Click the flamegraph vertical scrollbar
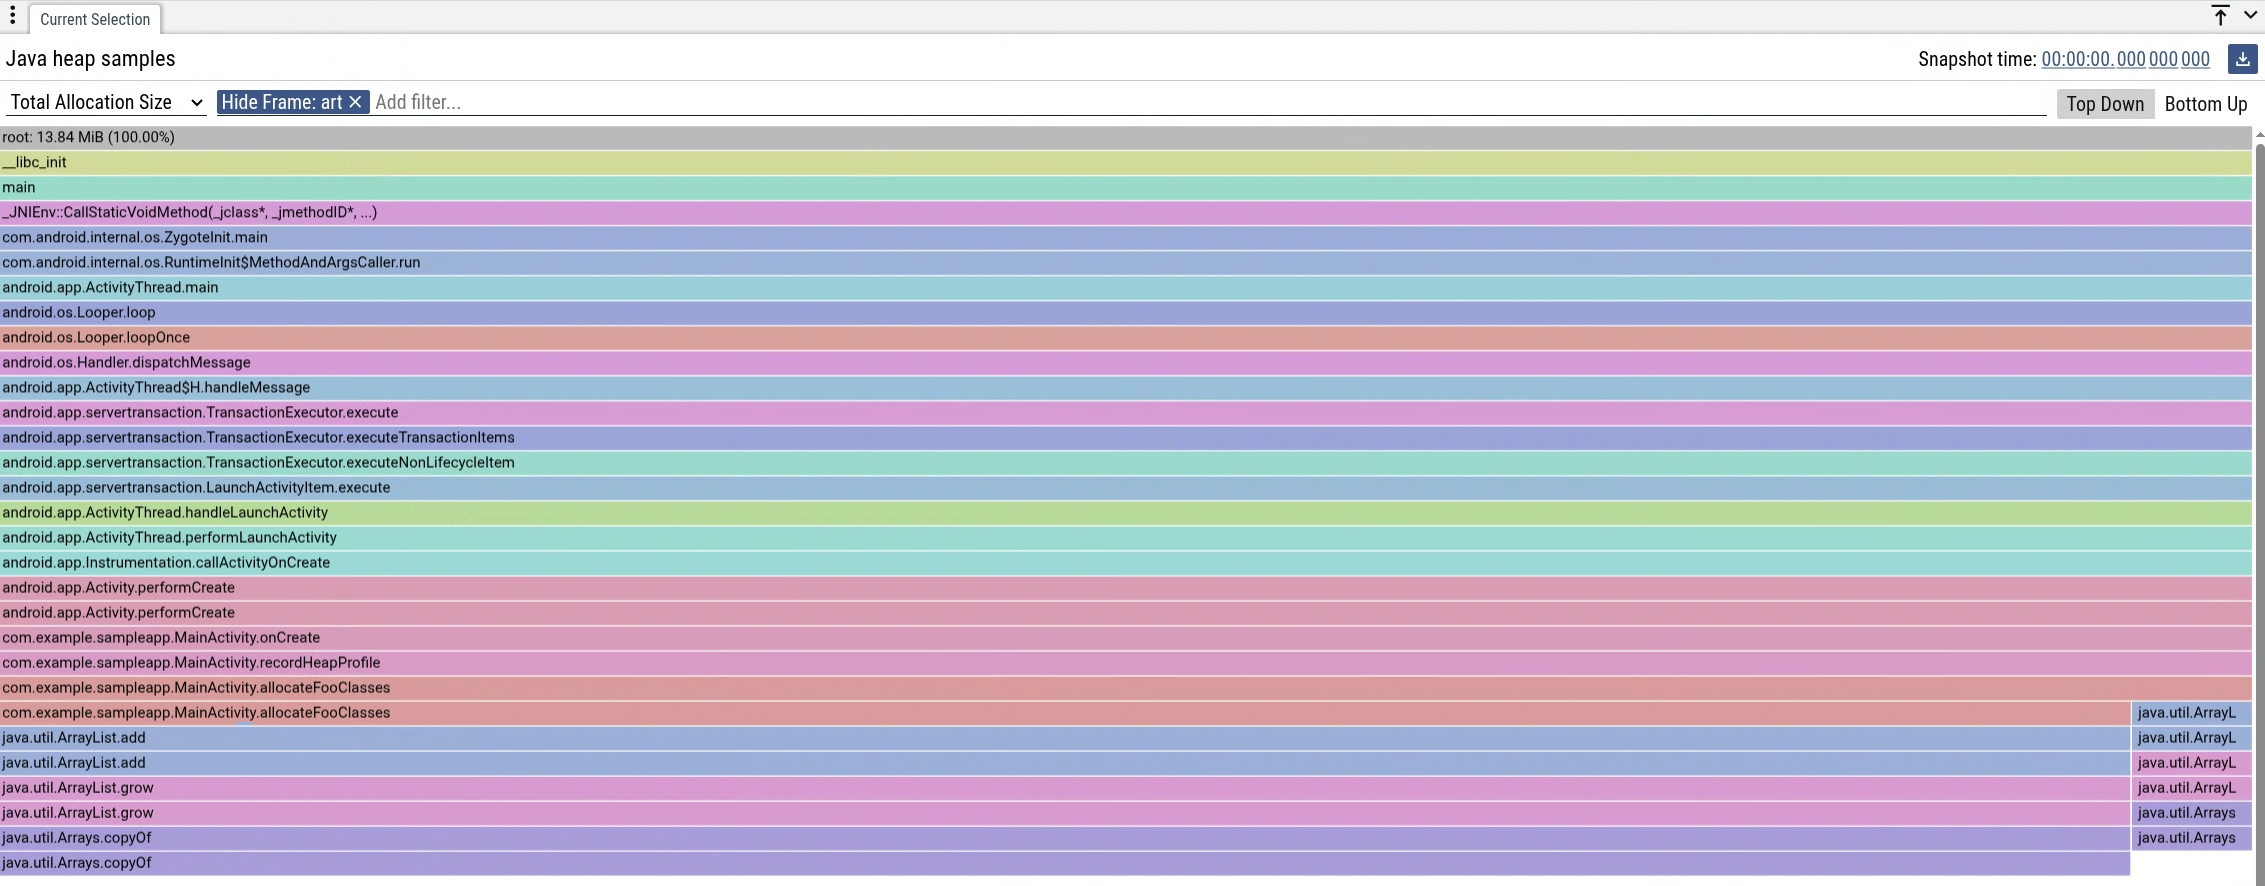 pos(2259,500)
